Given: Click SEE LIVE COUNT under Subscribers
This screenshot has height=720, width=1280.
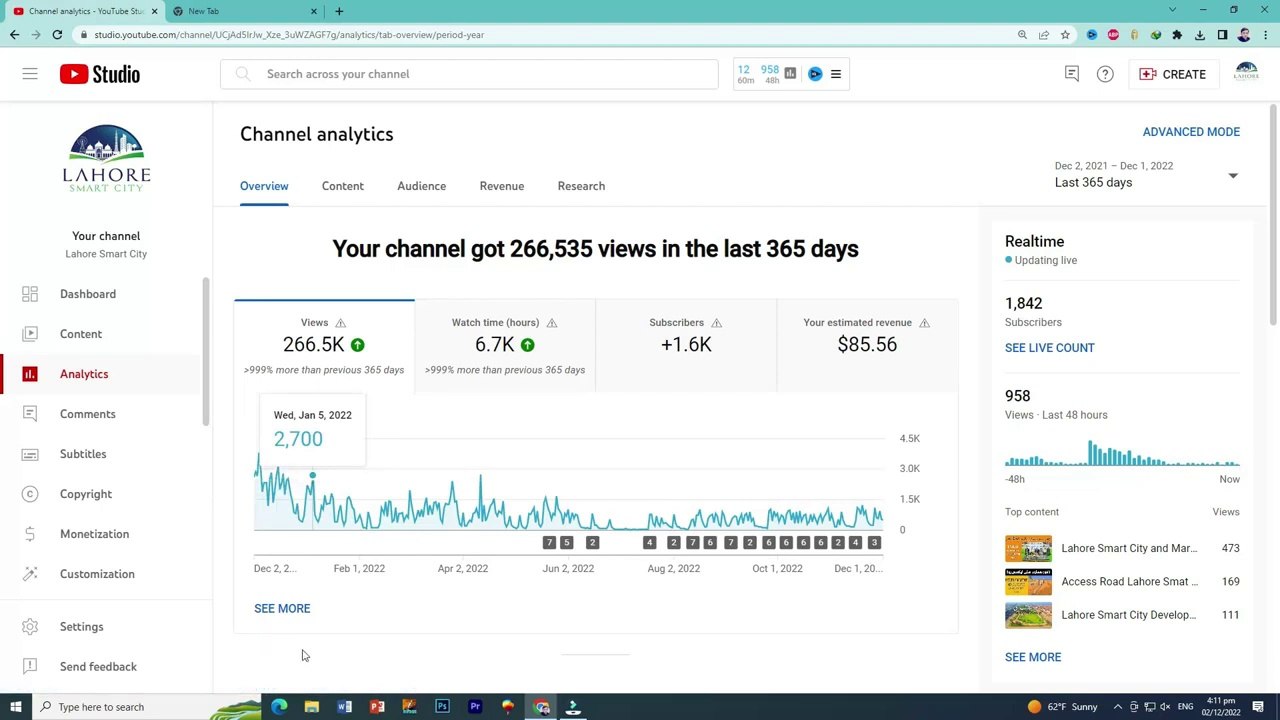Looking at the screenshot, I should coord(1050,348).
